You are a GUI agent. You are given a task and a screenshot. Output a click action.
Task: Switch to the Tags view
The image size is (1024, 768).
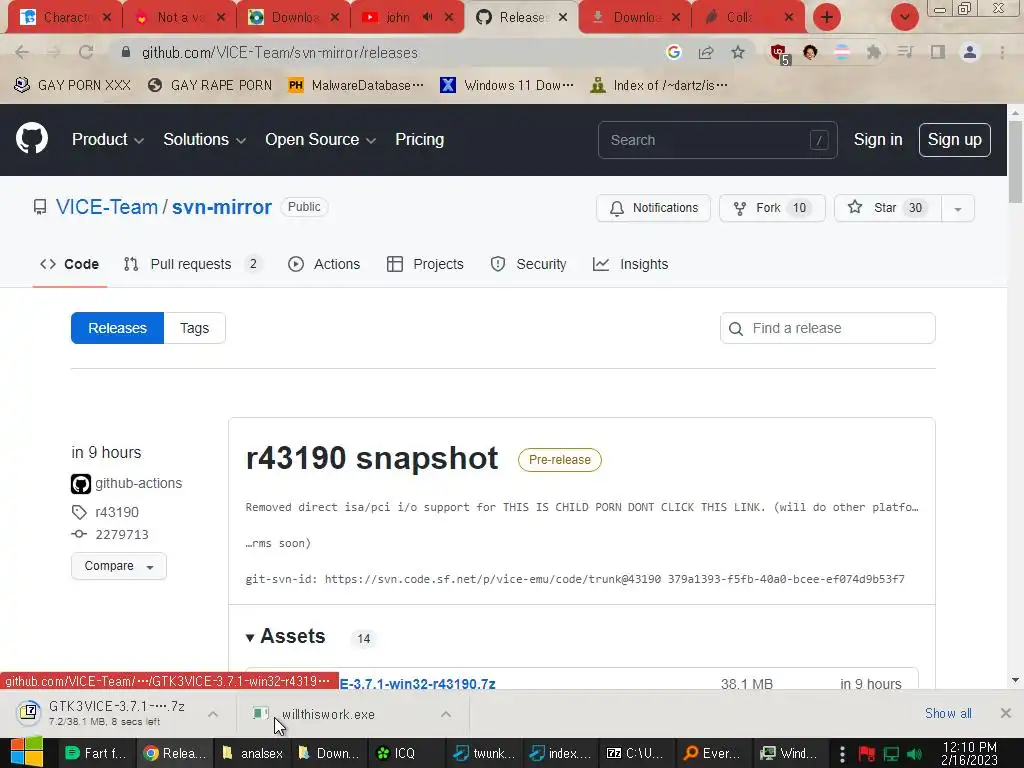(x=195, y=328)
